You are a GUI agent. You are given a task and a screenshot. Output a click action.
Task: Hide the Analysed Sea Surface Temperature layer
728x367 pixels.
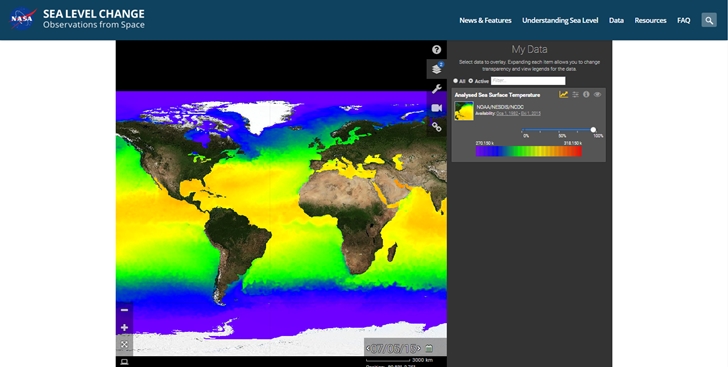597,94
